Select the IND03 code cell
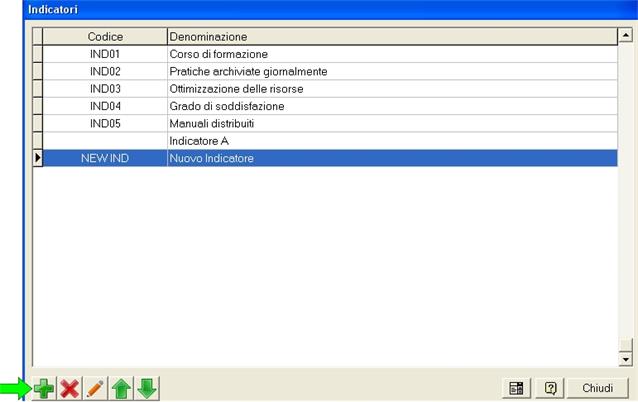The width and height of the screenshot is (638, 402). tap(105, 89)
